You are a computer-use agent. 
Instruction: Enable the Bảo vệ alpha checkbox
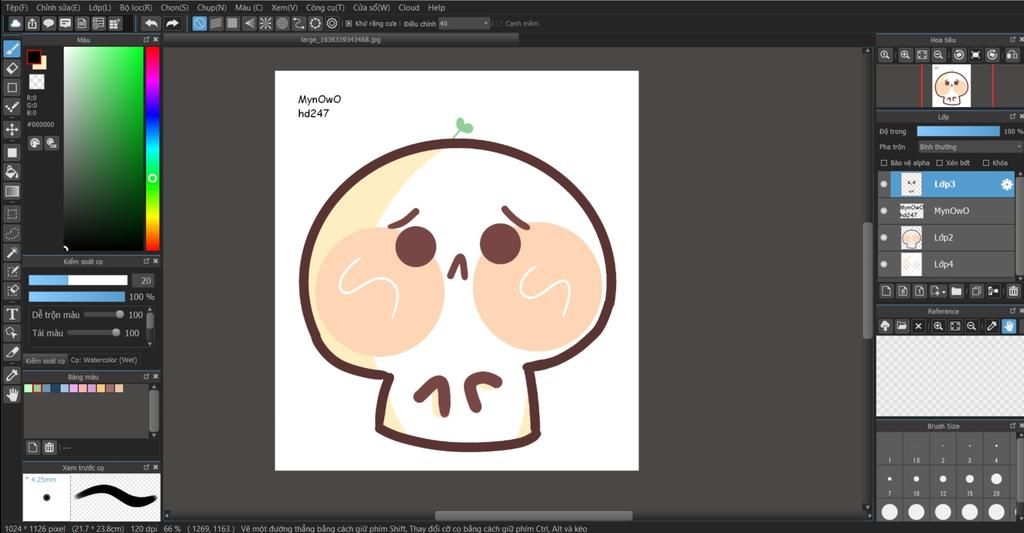(x=883, y=163)
